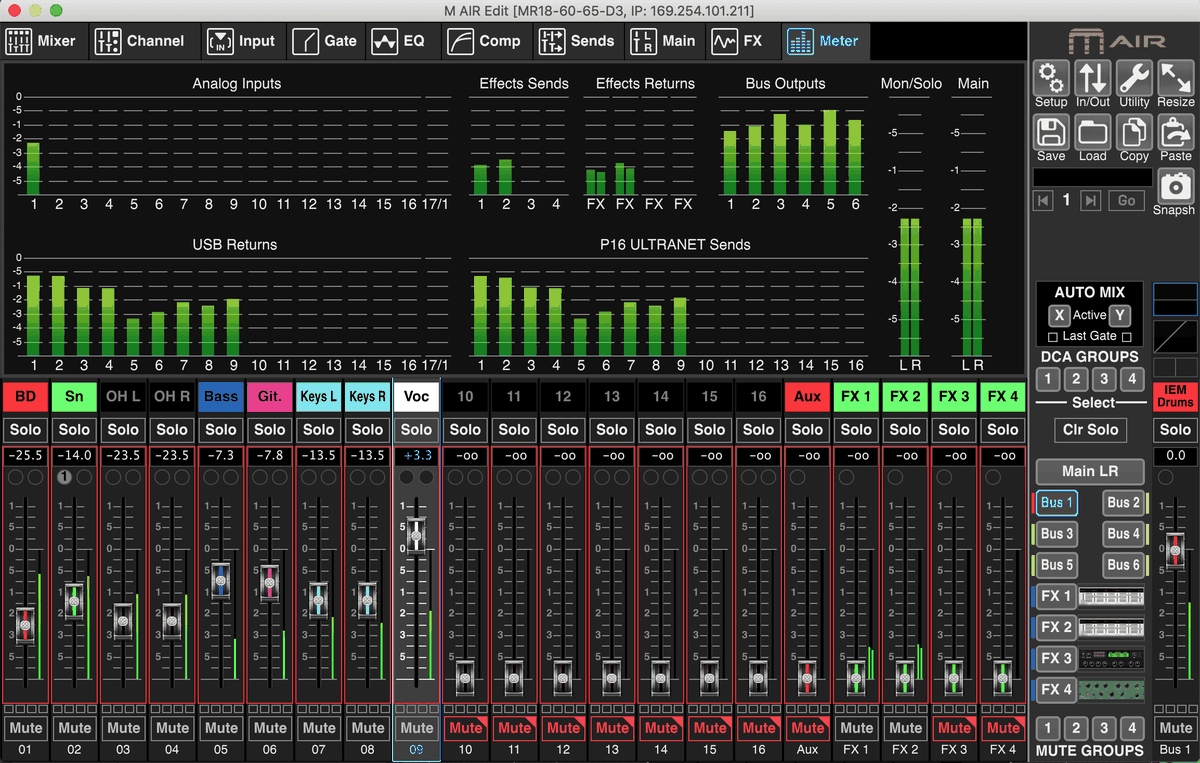Viewport: 1200px width, 763px height.
Task: Select Bus 1 sends on faders
Action: [x=1057, y=503]
